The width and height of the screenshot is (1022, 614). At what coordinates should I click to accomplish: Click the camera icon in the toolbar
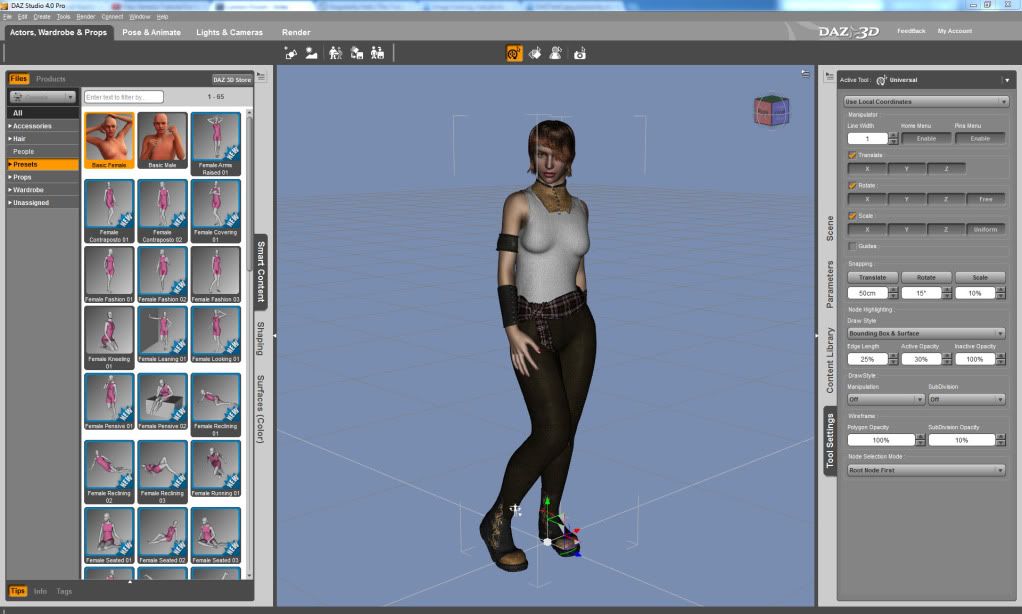point(579,54)
